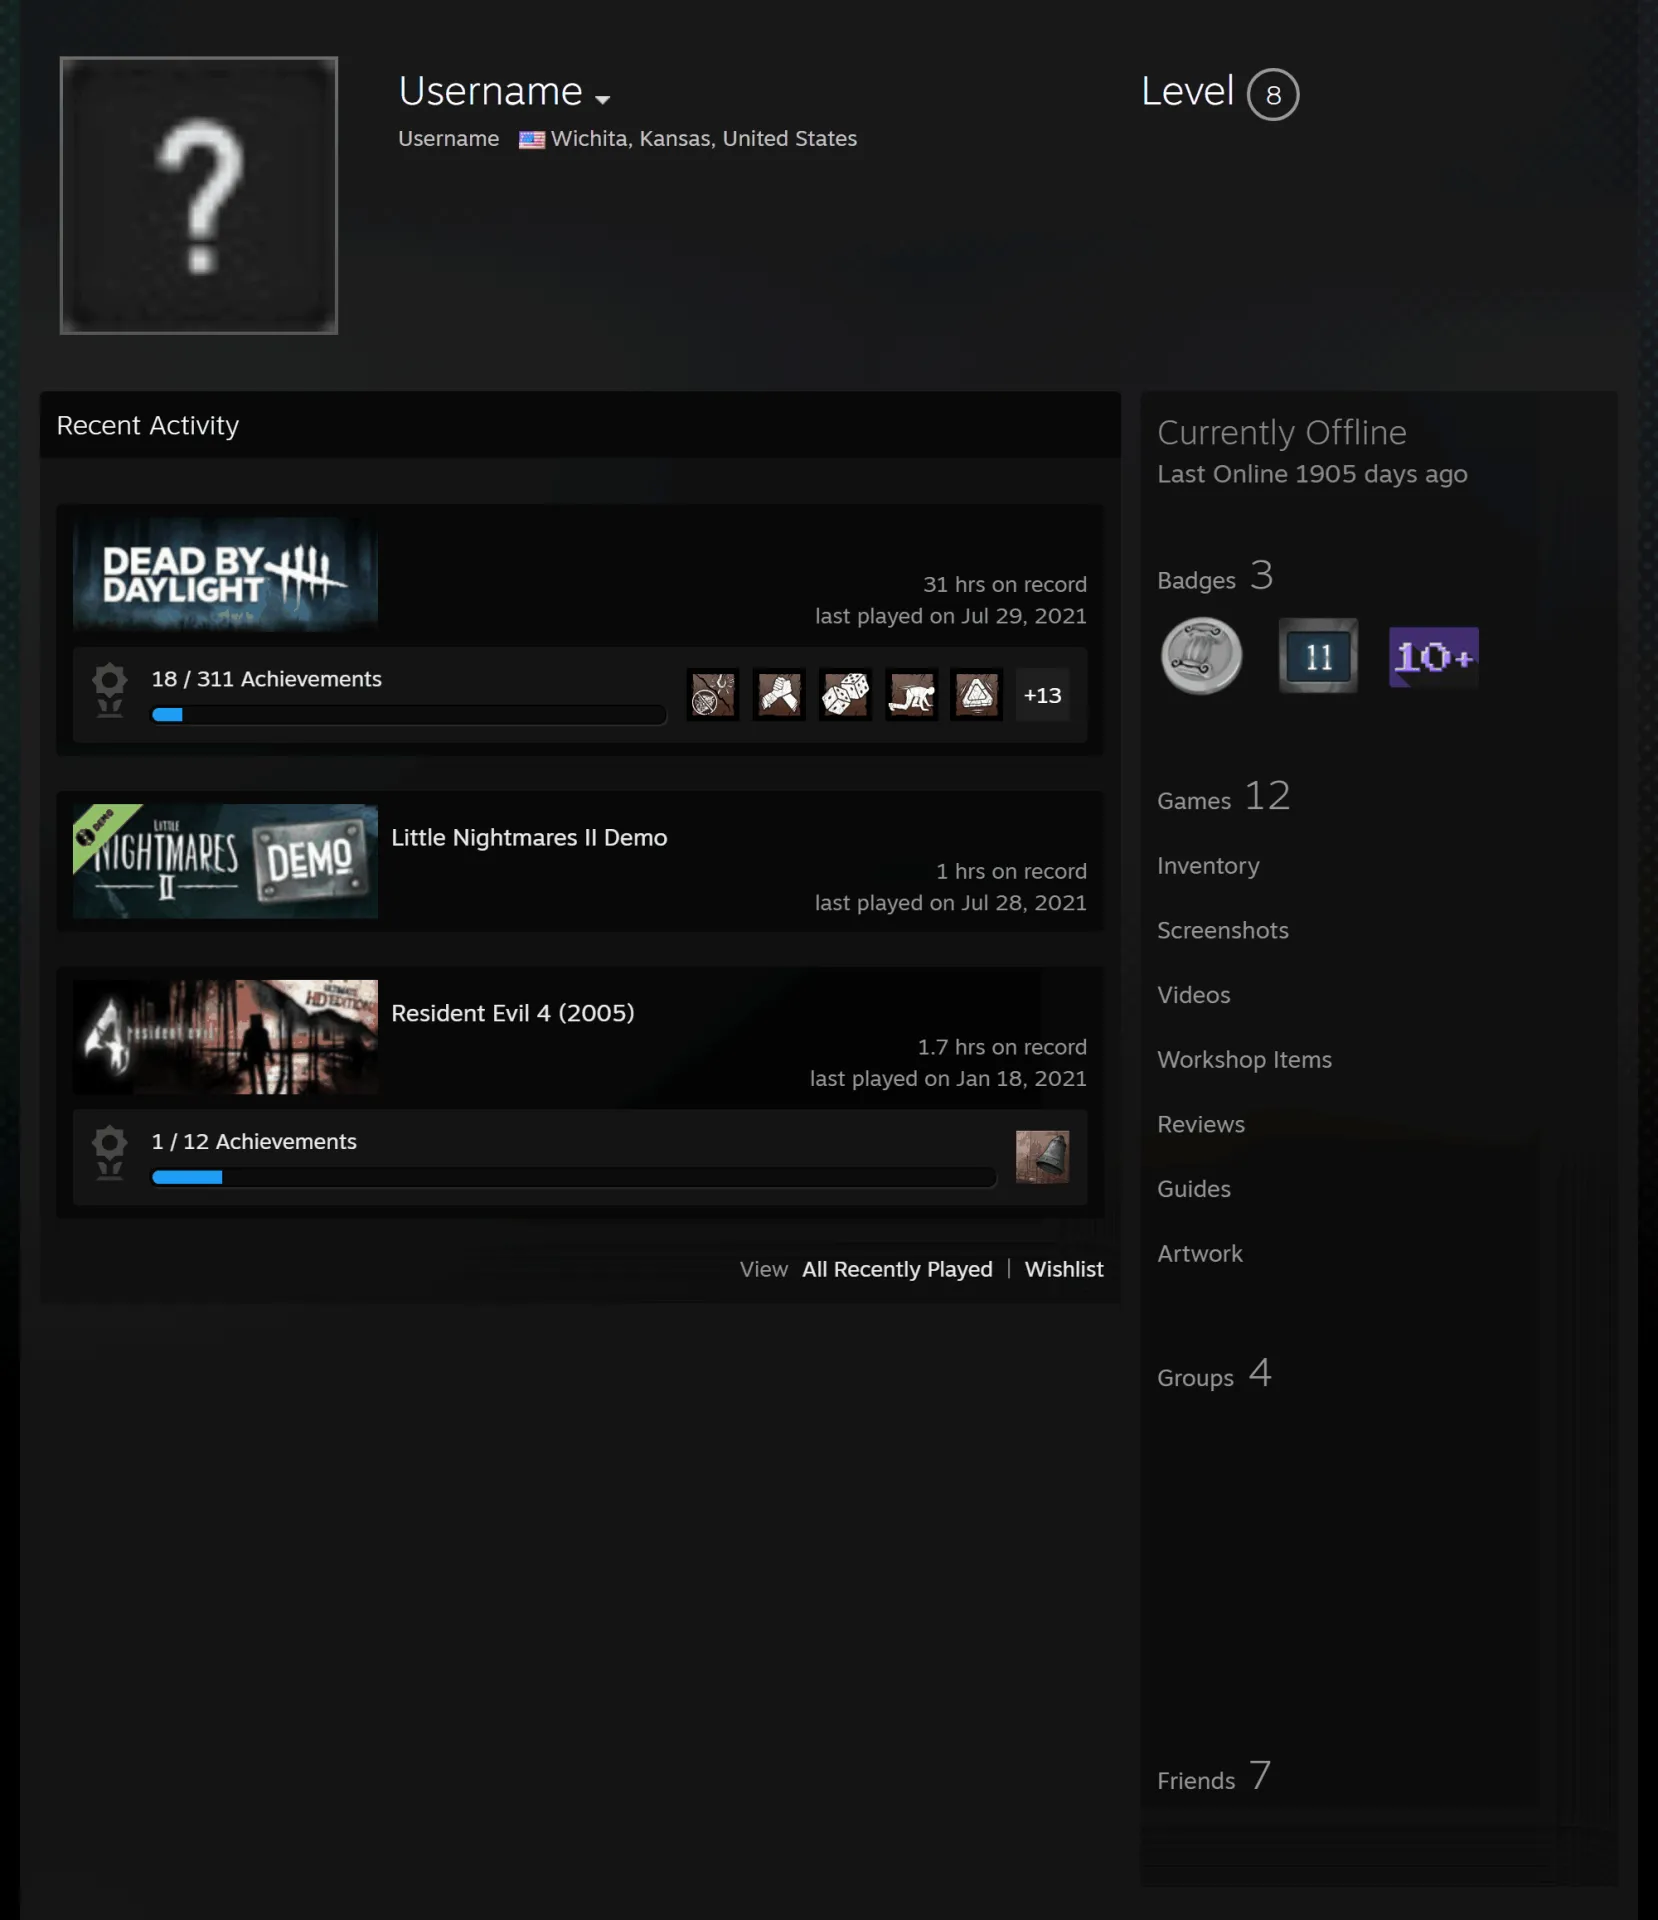Screen dimensions: 1658x1920
Task: Click the years of service 11 badge
Action: tap(1318, 656)
